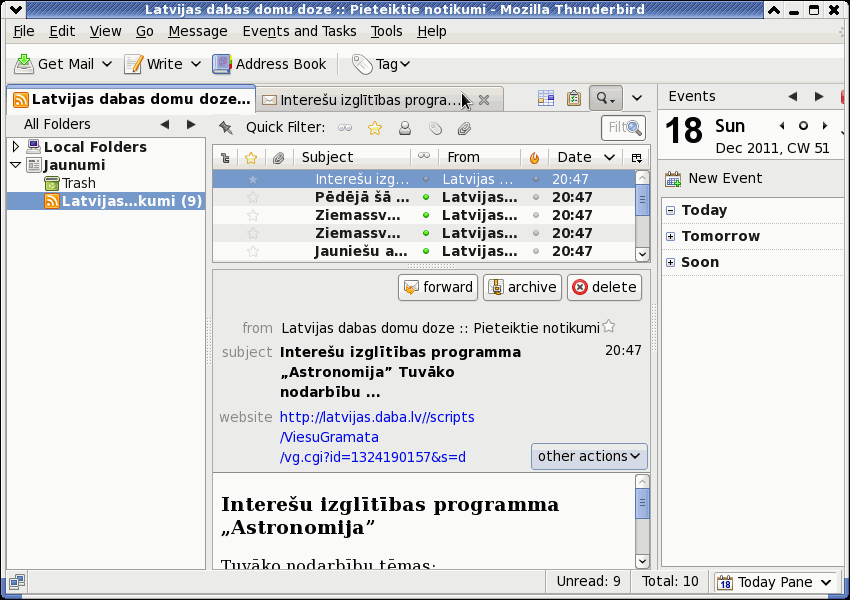Open the Events and Tasks menu
Screen dimensions: 850x600
tap(299, 31)
